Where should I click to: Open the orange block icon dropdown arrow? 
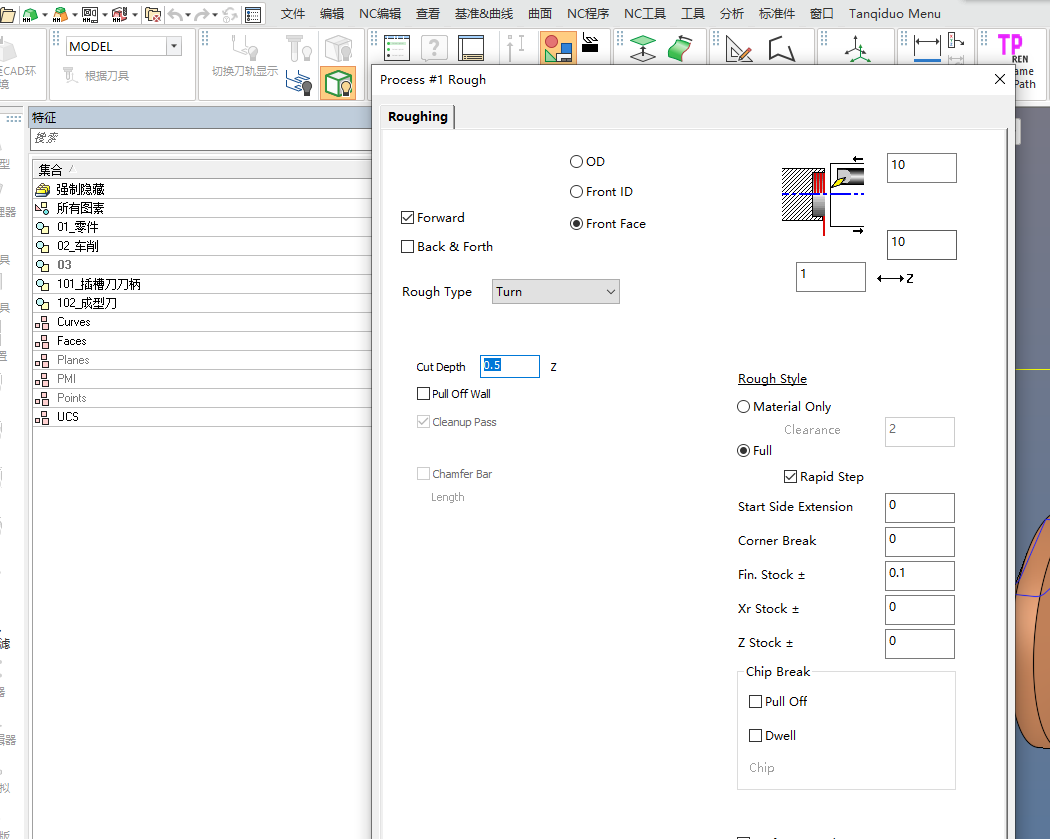click(x=74, y=14)
